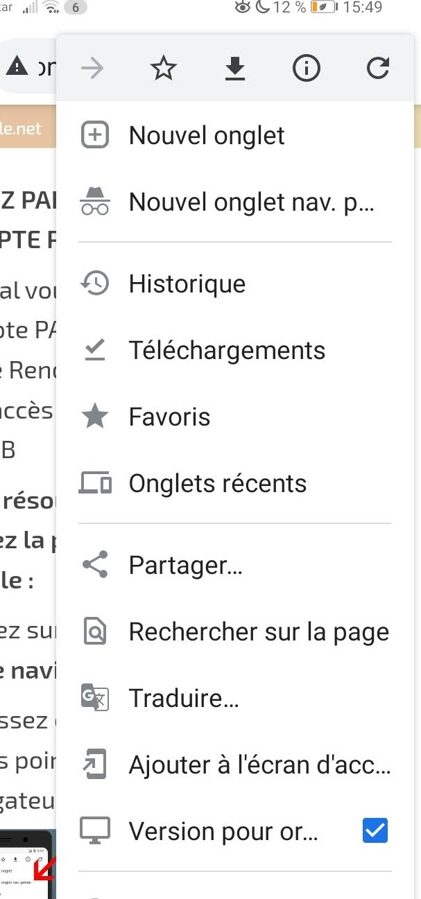
Task: Select Téléchargements menu entry
Action: 235,350
